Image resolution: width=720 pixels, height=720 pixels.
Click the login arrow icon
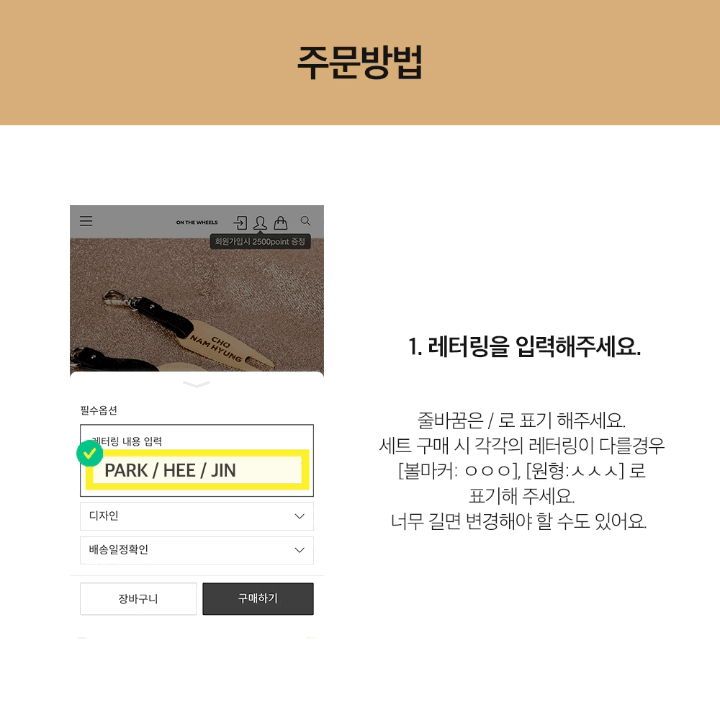point(240,223)
